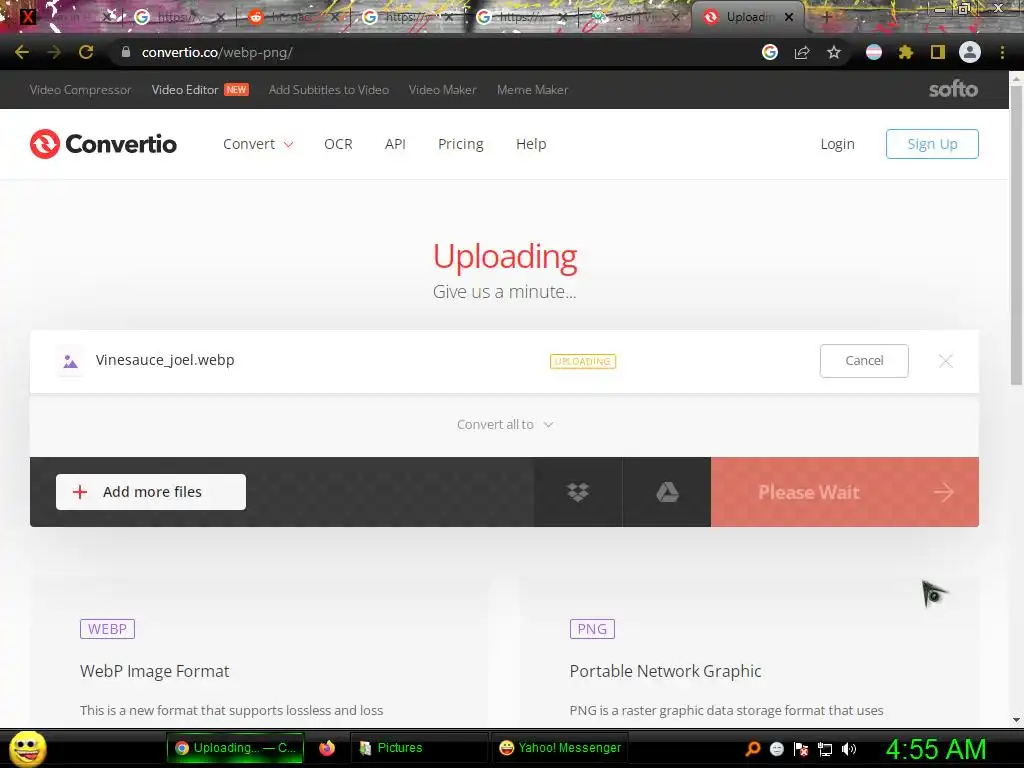Screen dimensions: 1024x768
Task: Click Add more files button
Action: 151,492
